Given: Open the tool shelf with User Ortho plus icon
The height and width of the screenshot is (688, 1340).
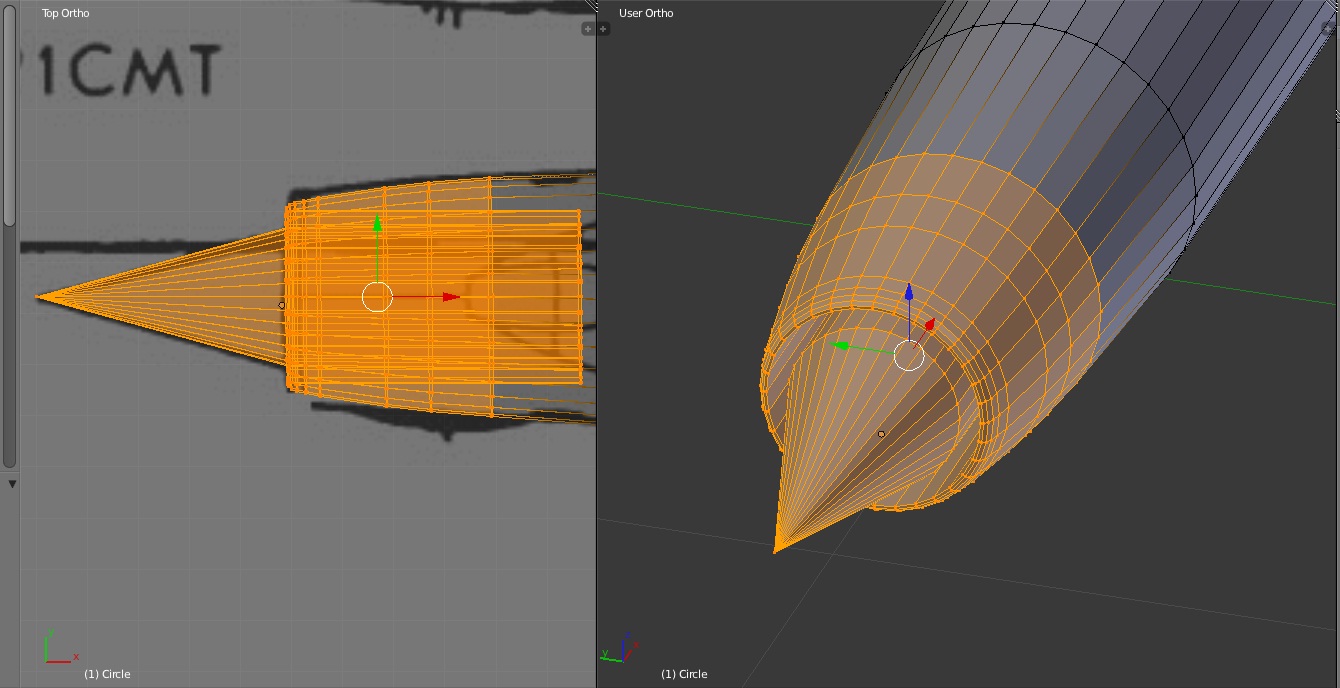Looking at the screenshot, I should click(x=604, y=29).
